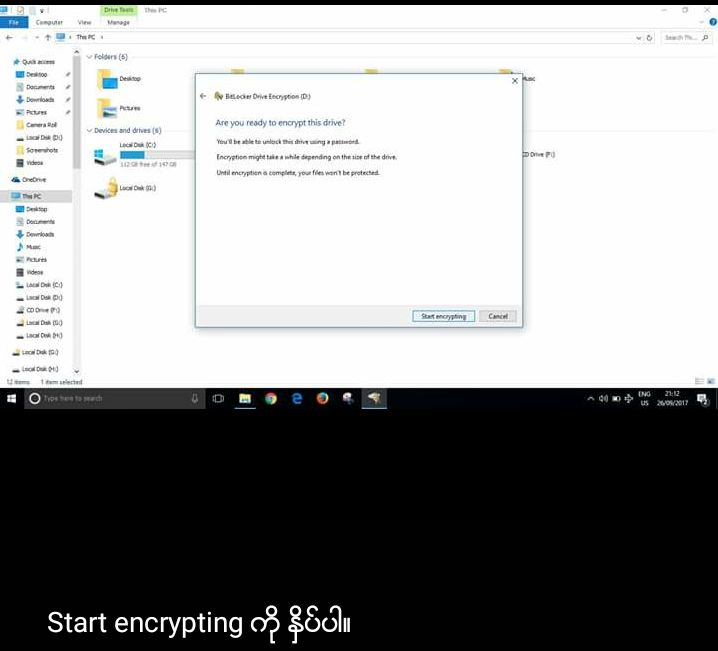Open Explorer help question mark icon
Viewport: 718px width, 651px height.
click(x=713, y=22)
